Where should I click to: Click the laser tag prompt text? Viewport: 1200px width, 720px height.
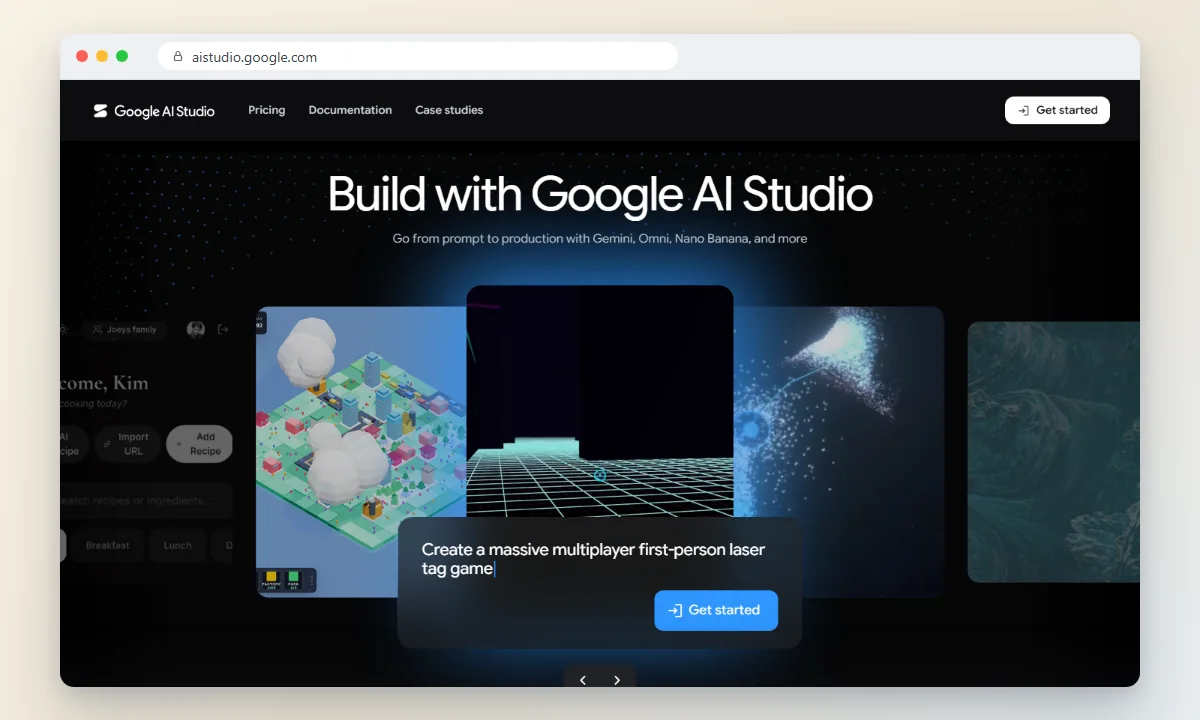(x=594, y=559)
